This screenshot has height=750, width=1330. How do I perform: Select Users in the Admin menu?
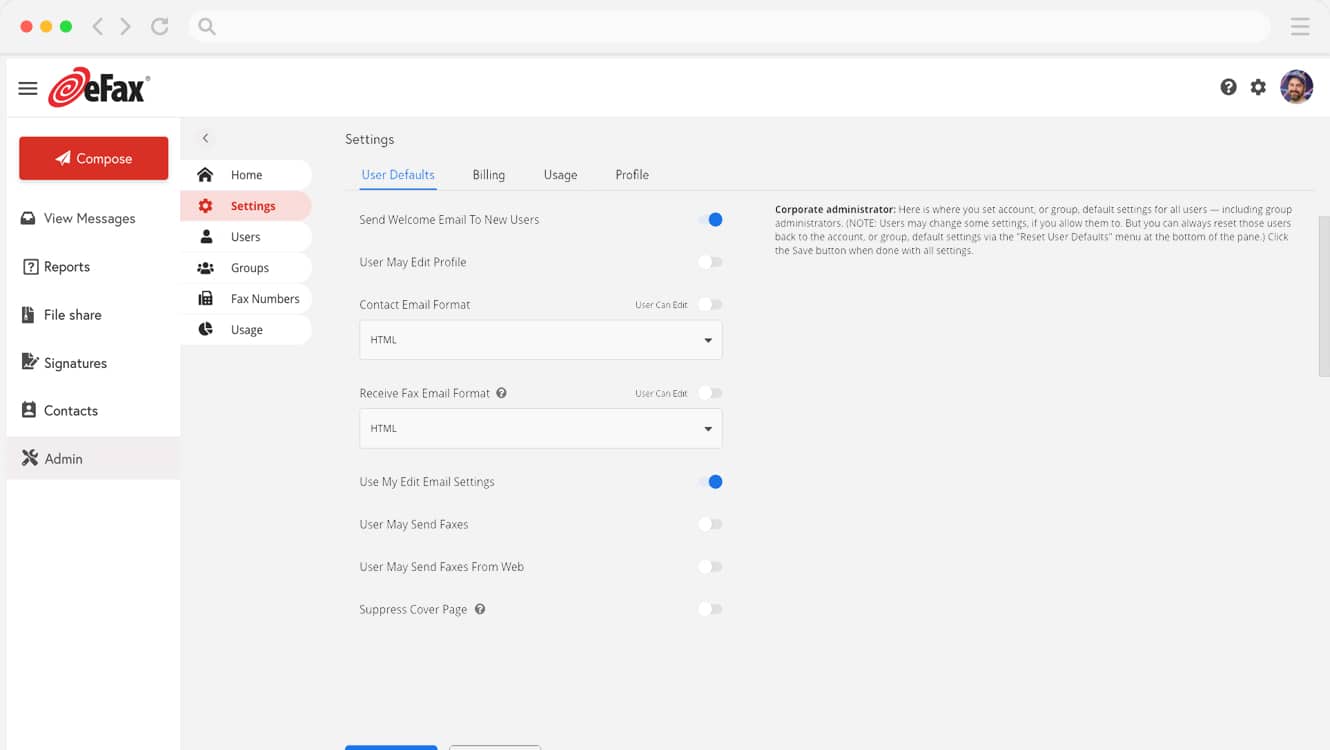(x=248, y=236)
